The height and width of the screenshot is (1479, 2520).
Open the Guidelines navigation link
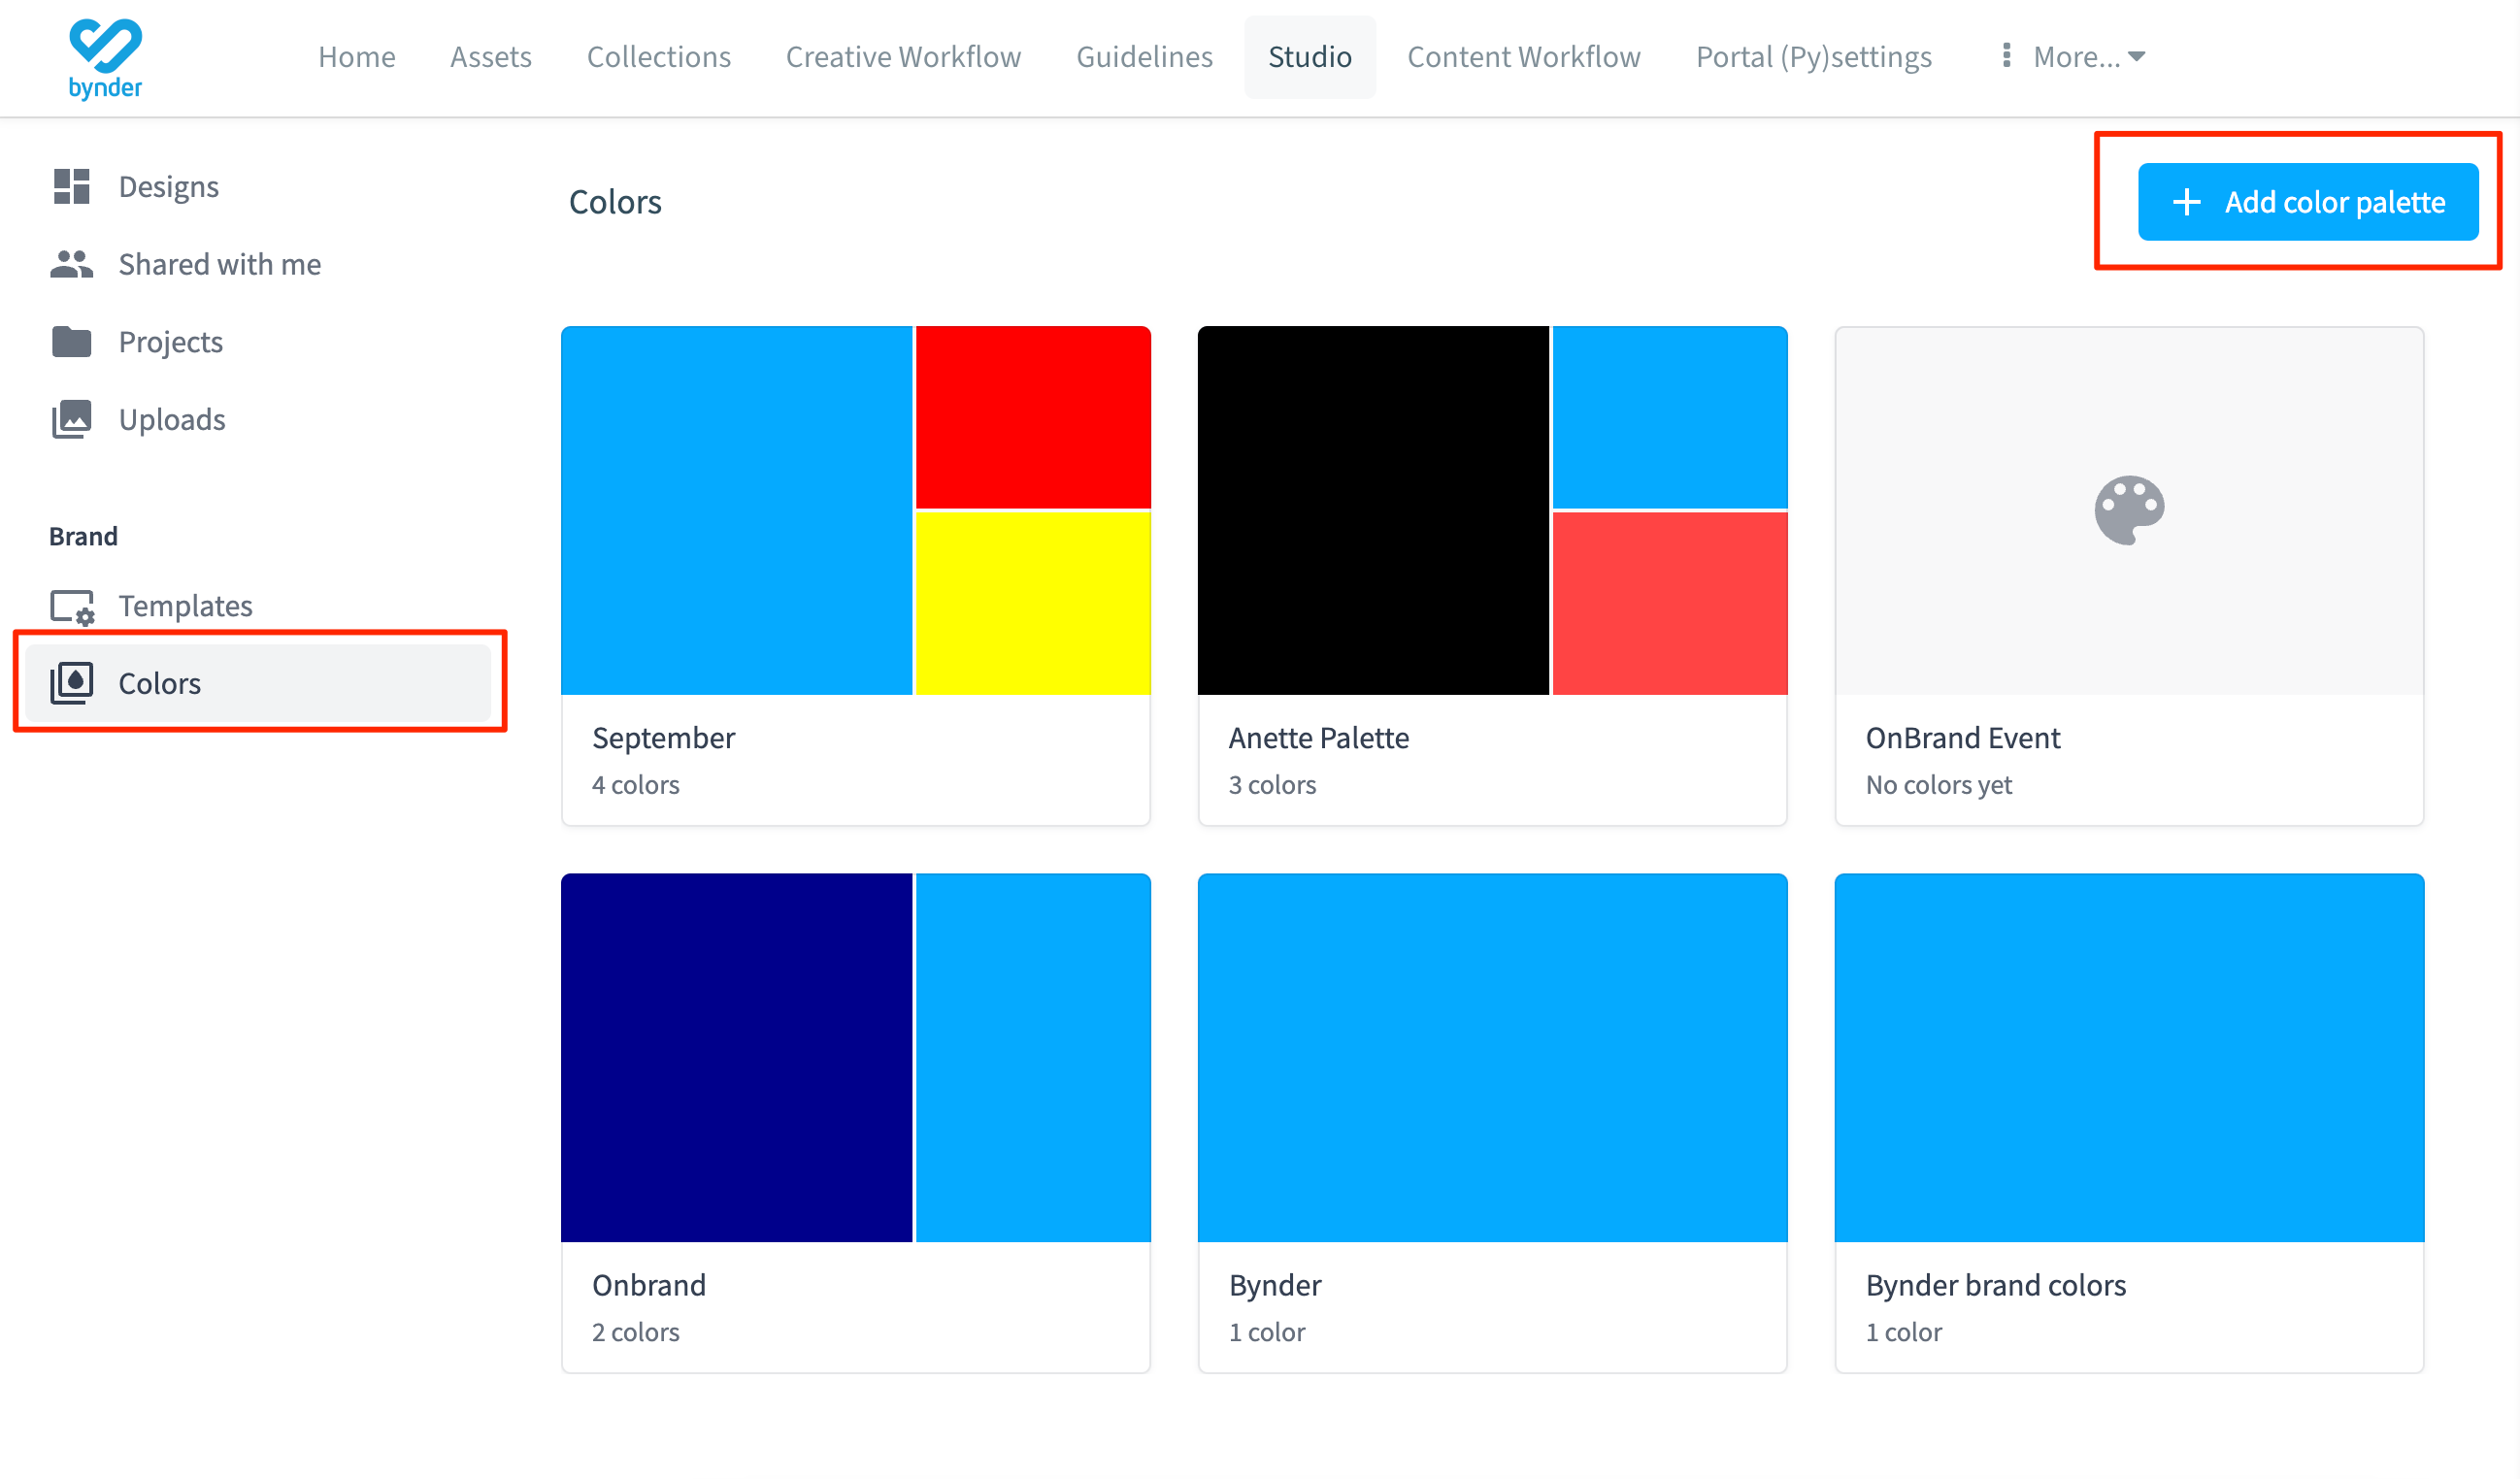pos(1144,57)
